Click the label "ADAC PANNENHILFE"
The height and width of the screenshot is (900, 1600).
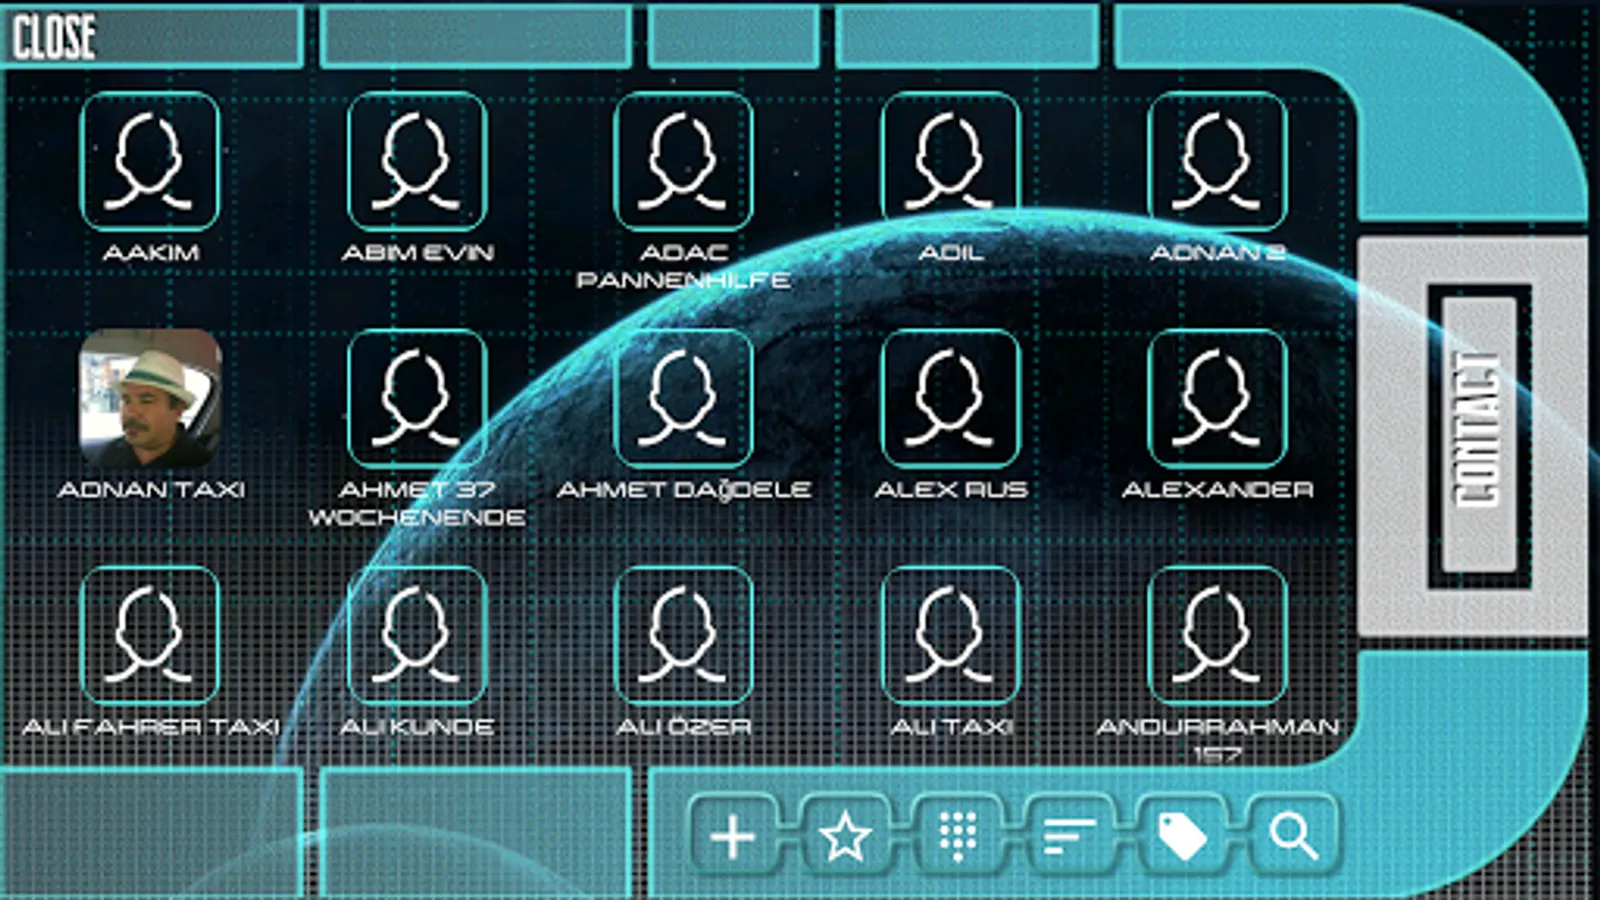tap(684, 266)
